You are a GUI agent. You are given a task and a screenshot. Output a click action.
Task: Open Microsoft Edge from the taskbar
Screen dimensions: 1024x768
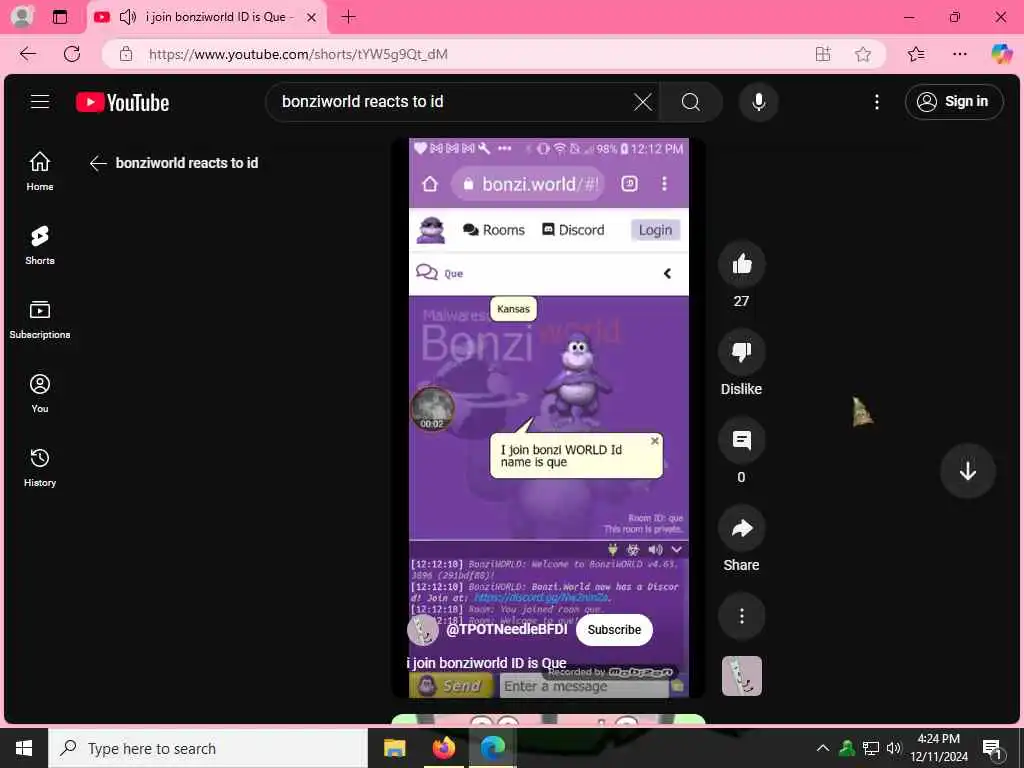(493, 748)
